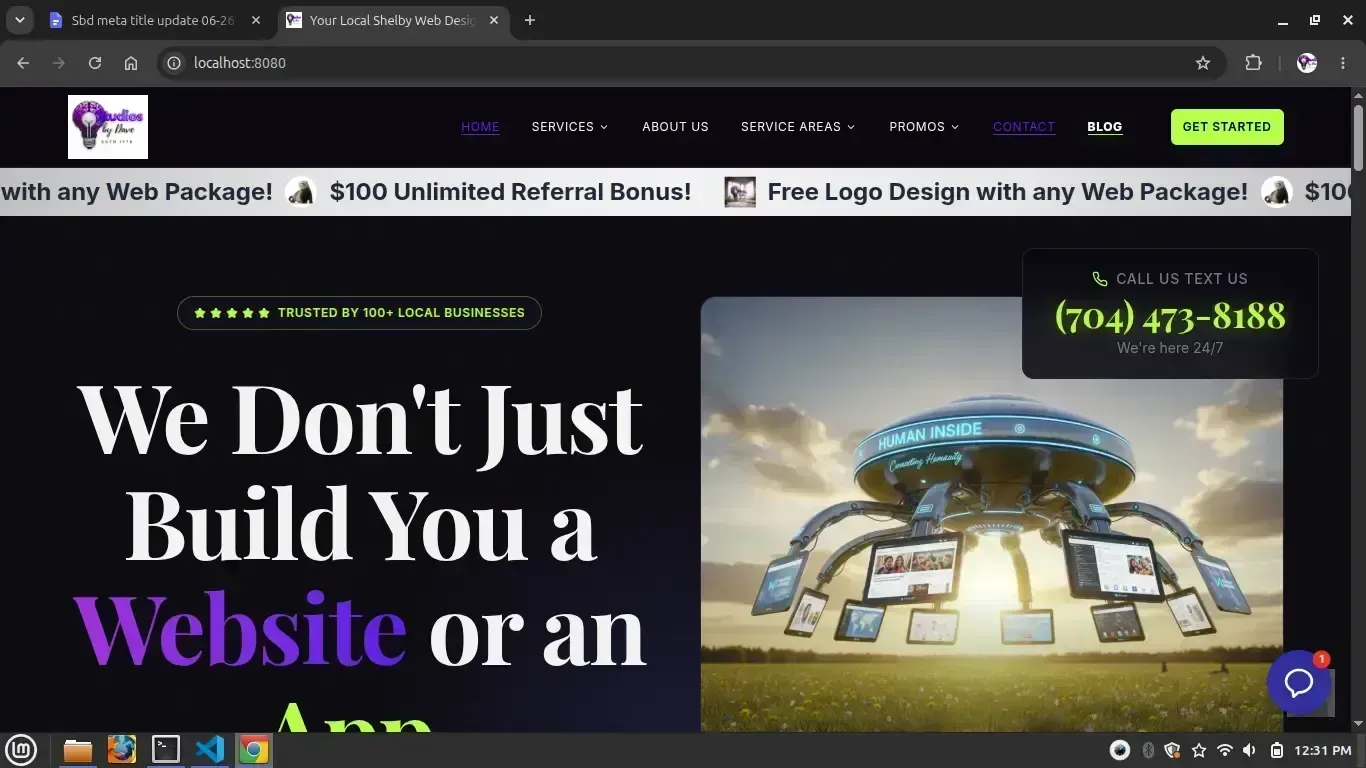
Task: Open the browser home page button
Action: (x=131, y=63)
